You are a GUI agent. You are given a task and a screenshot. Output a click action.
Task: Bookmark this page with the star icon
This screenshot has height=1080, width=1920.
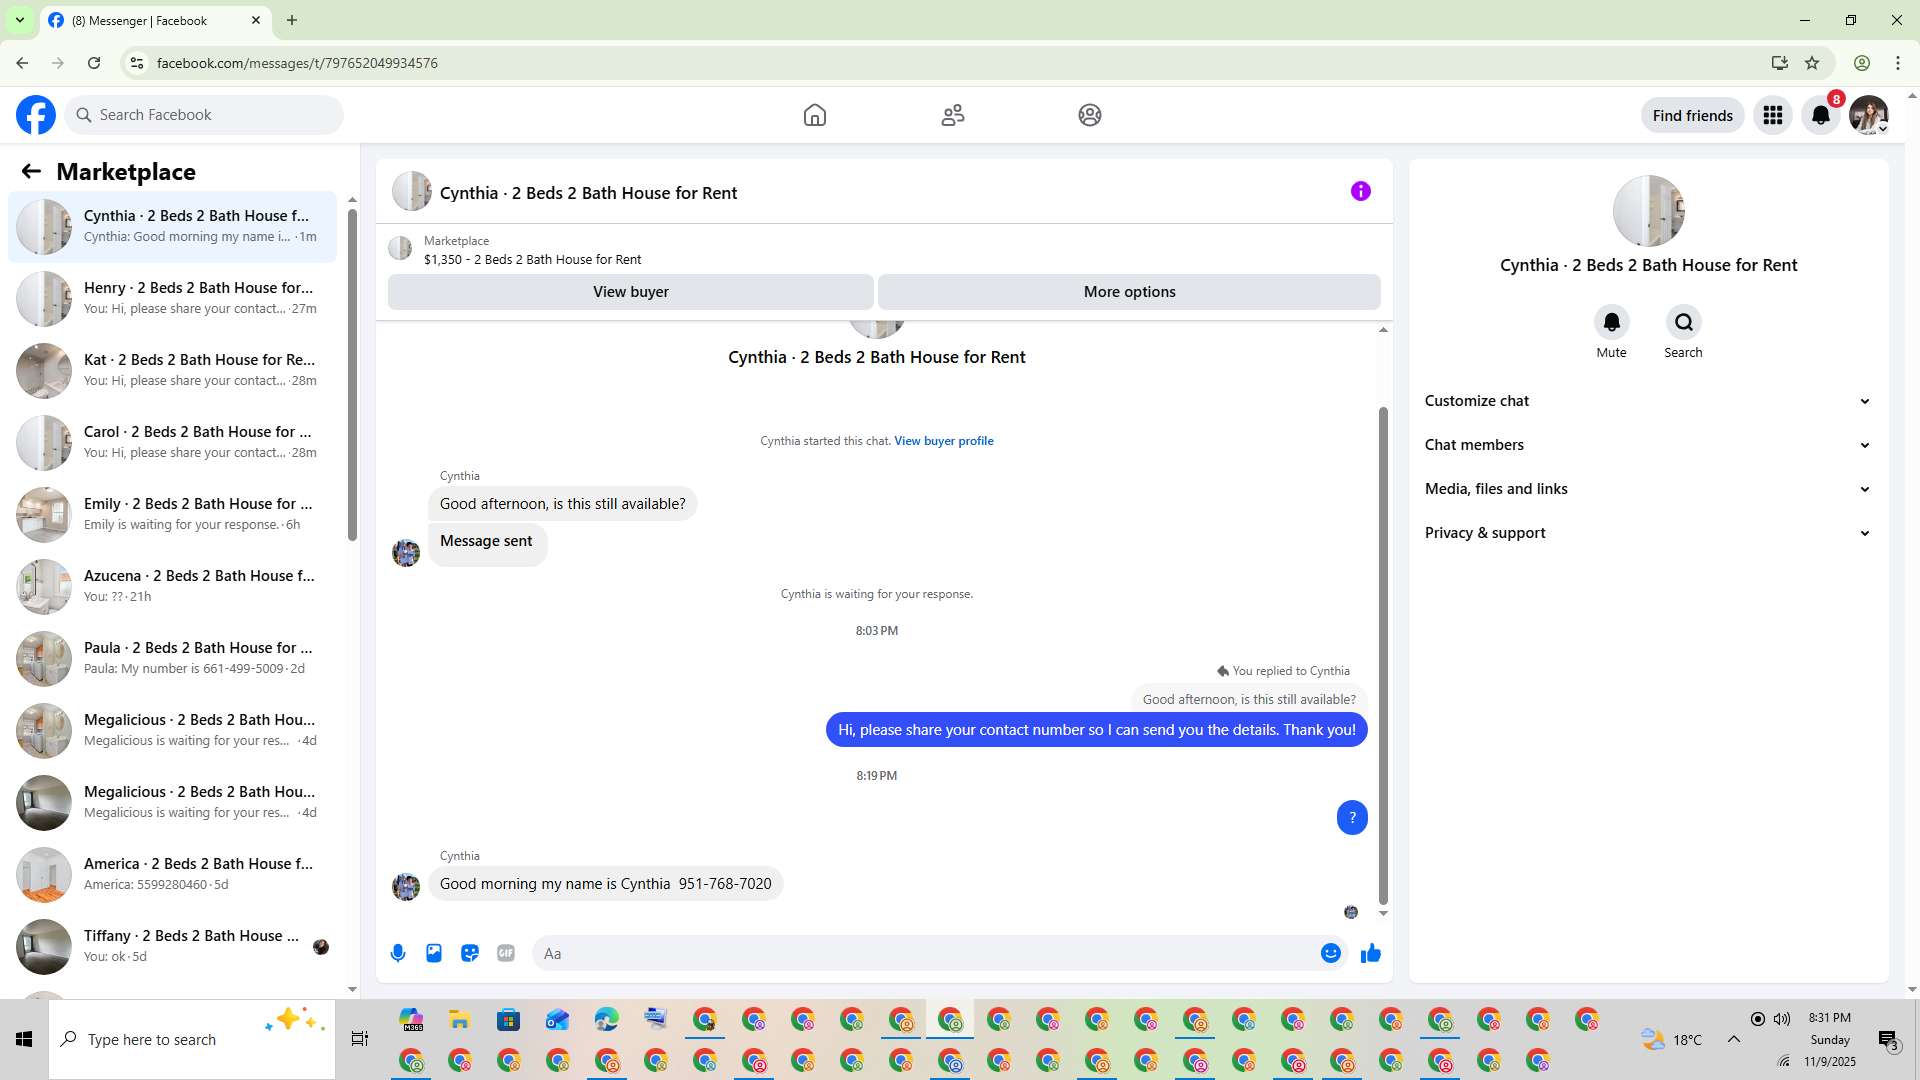coord(1812,63)
